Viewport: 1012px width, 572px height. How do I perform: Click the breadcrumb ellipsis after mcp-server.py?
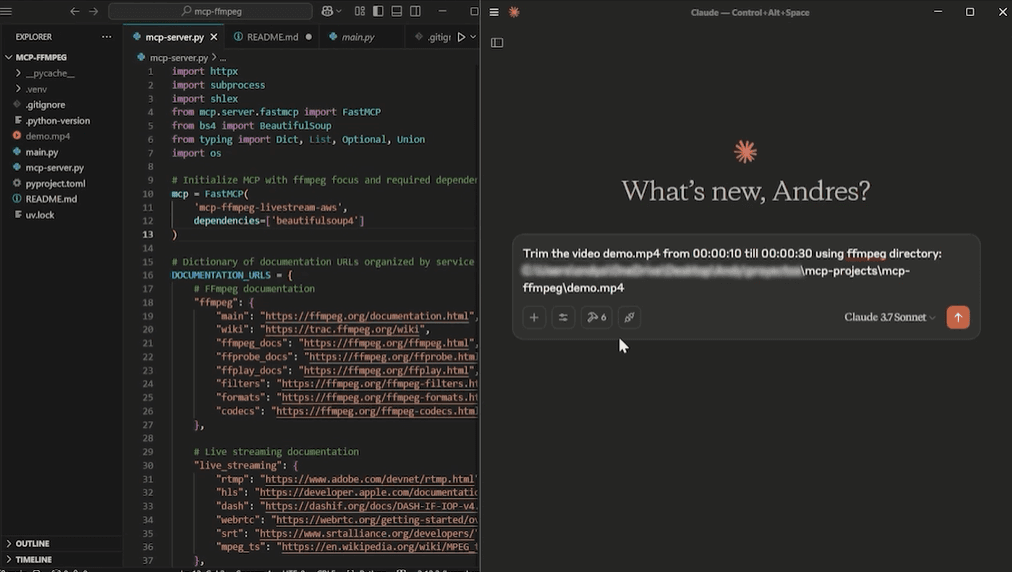223,57
